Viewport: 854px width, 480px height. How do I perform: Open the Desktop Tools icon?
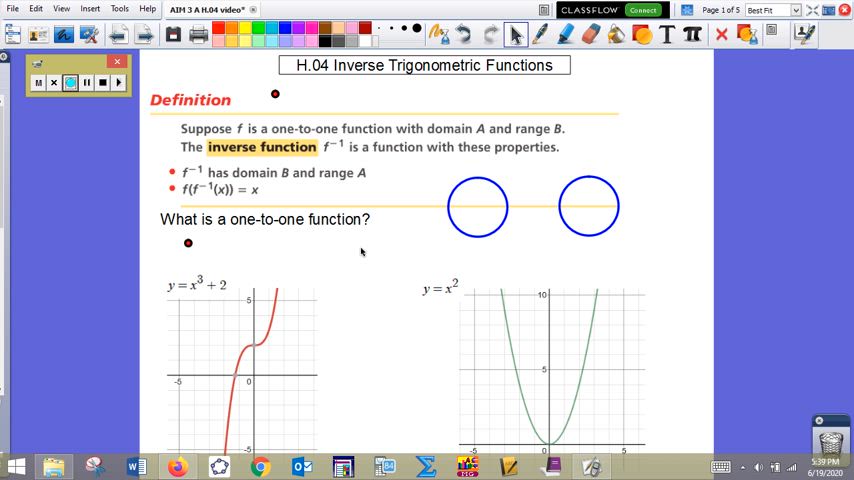tap(89, 34)
